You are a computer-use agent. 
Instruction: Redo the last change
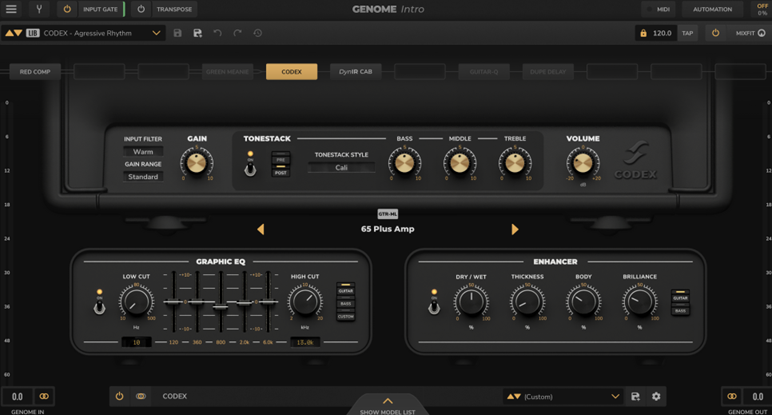[x=237, y=33]
